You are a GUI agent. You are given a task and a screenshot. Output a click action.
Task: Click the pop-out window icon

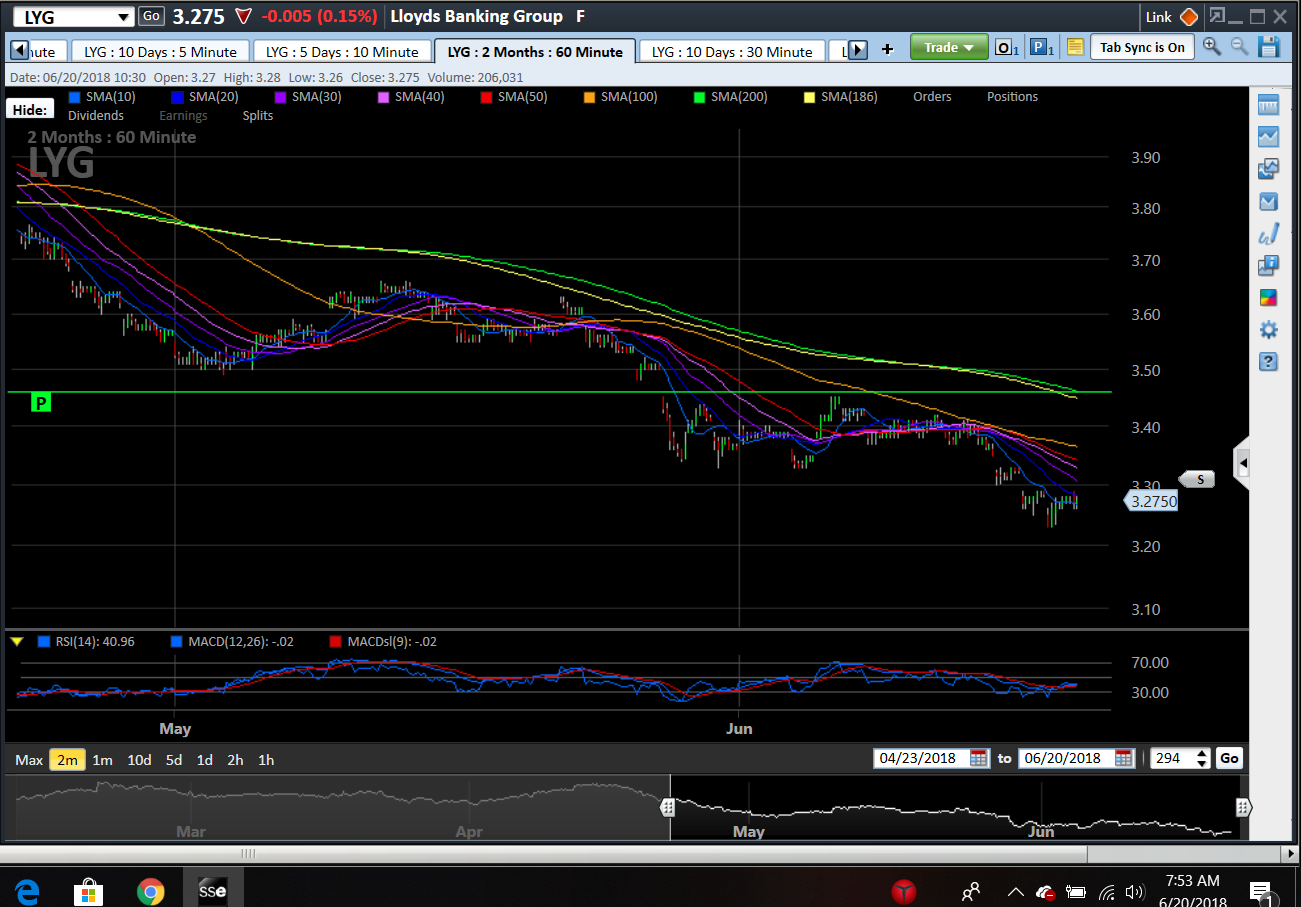pyautogui.click(x=1216, y=16)
